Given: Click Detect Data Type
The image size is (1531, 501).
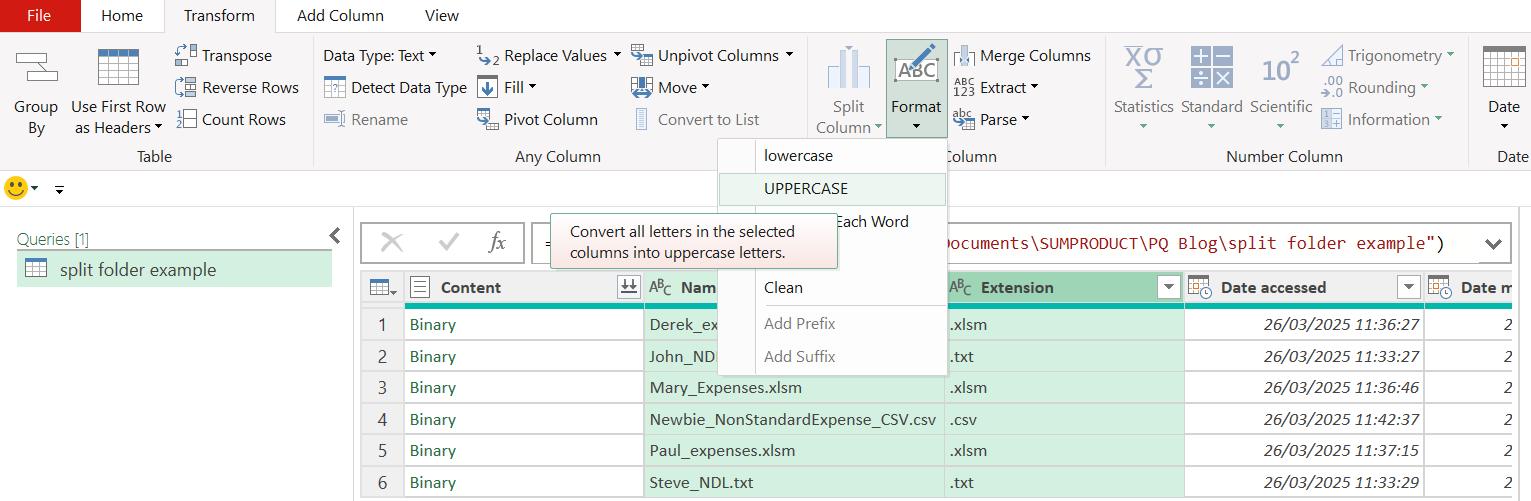Looking at the screenshot, I should click(x=396, y=87).
